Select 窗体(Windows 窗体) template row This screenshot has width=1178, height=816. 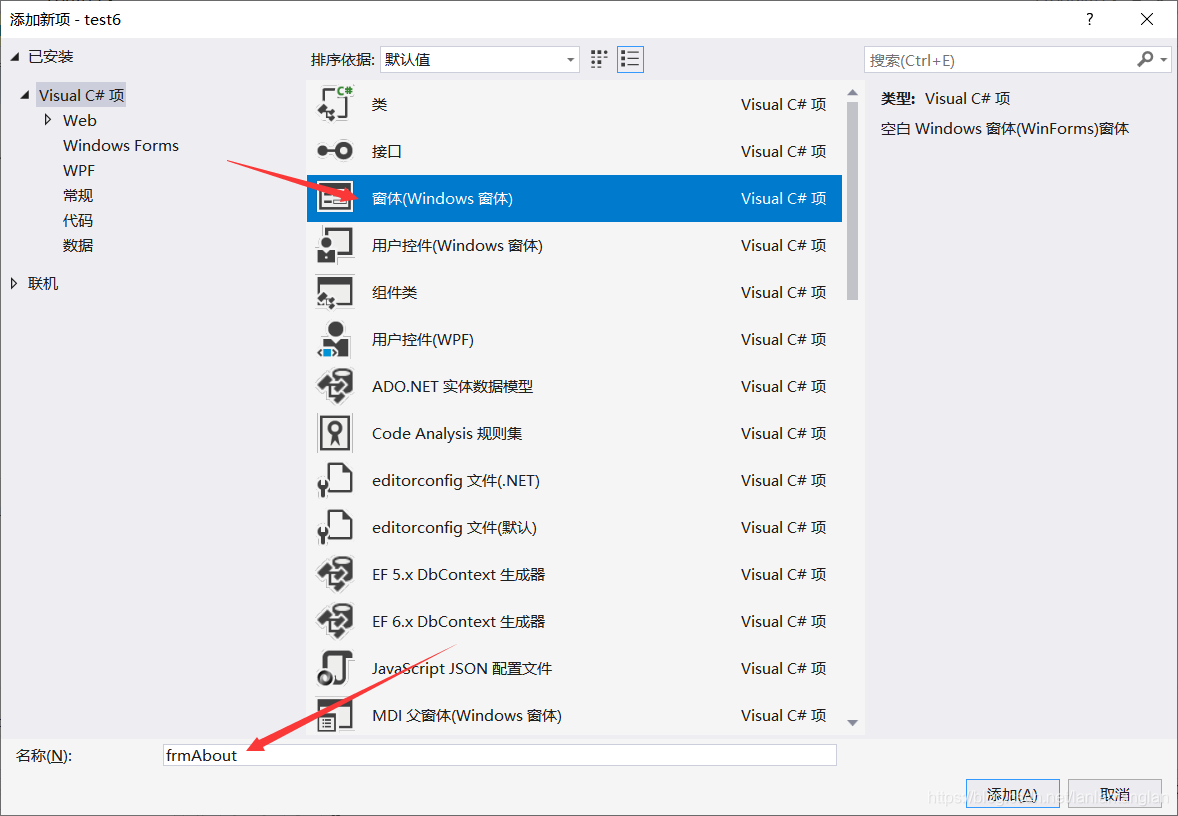pos(574,198)
